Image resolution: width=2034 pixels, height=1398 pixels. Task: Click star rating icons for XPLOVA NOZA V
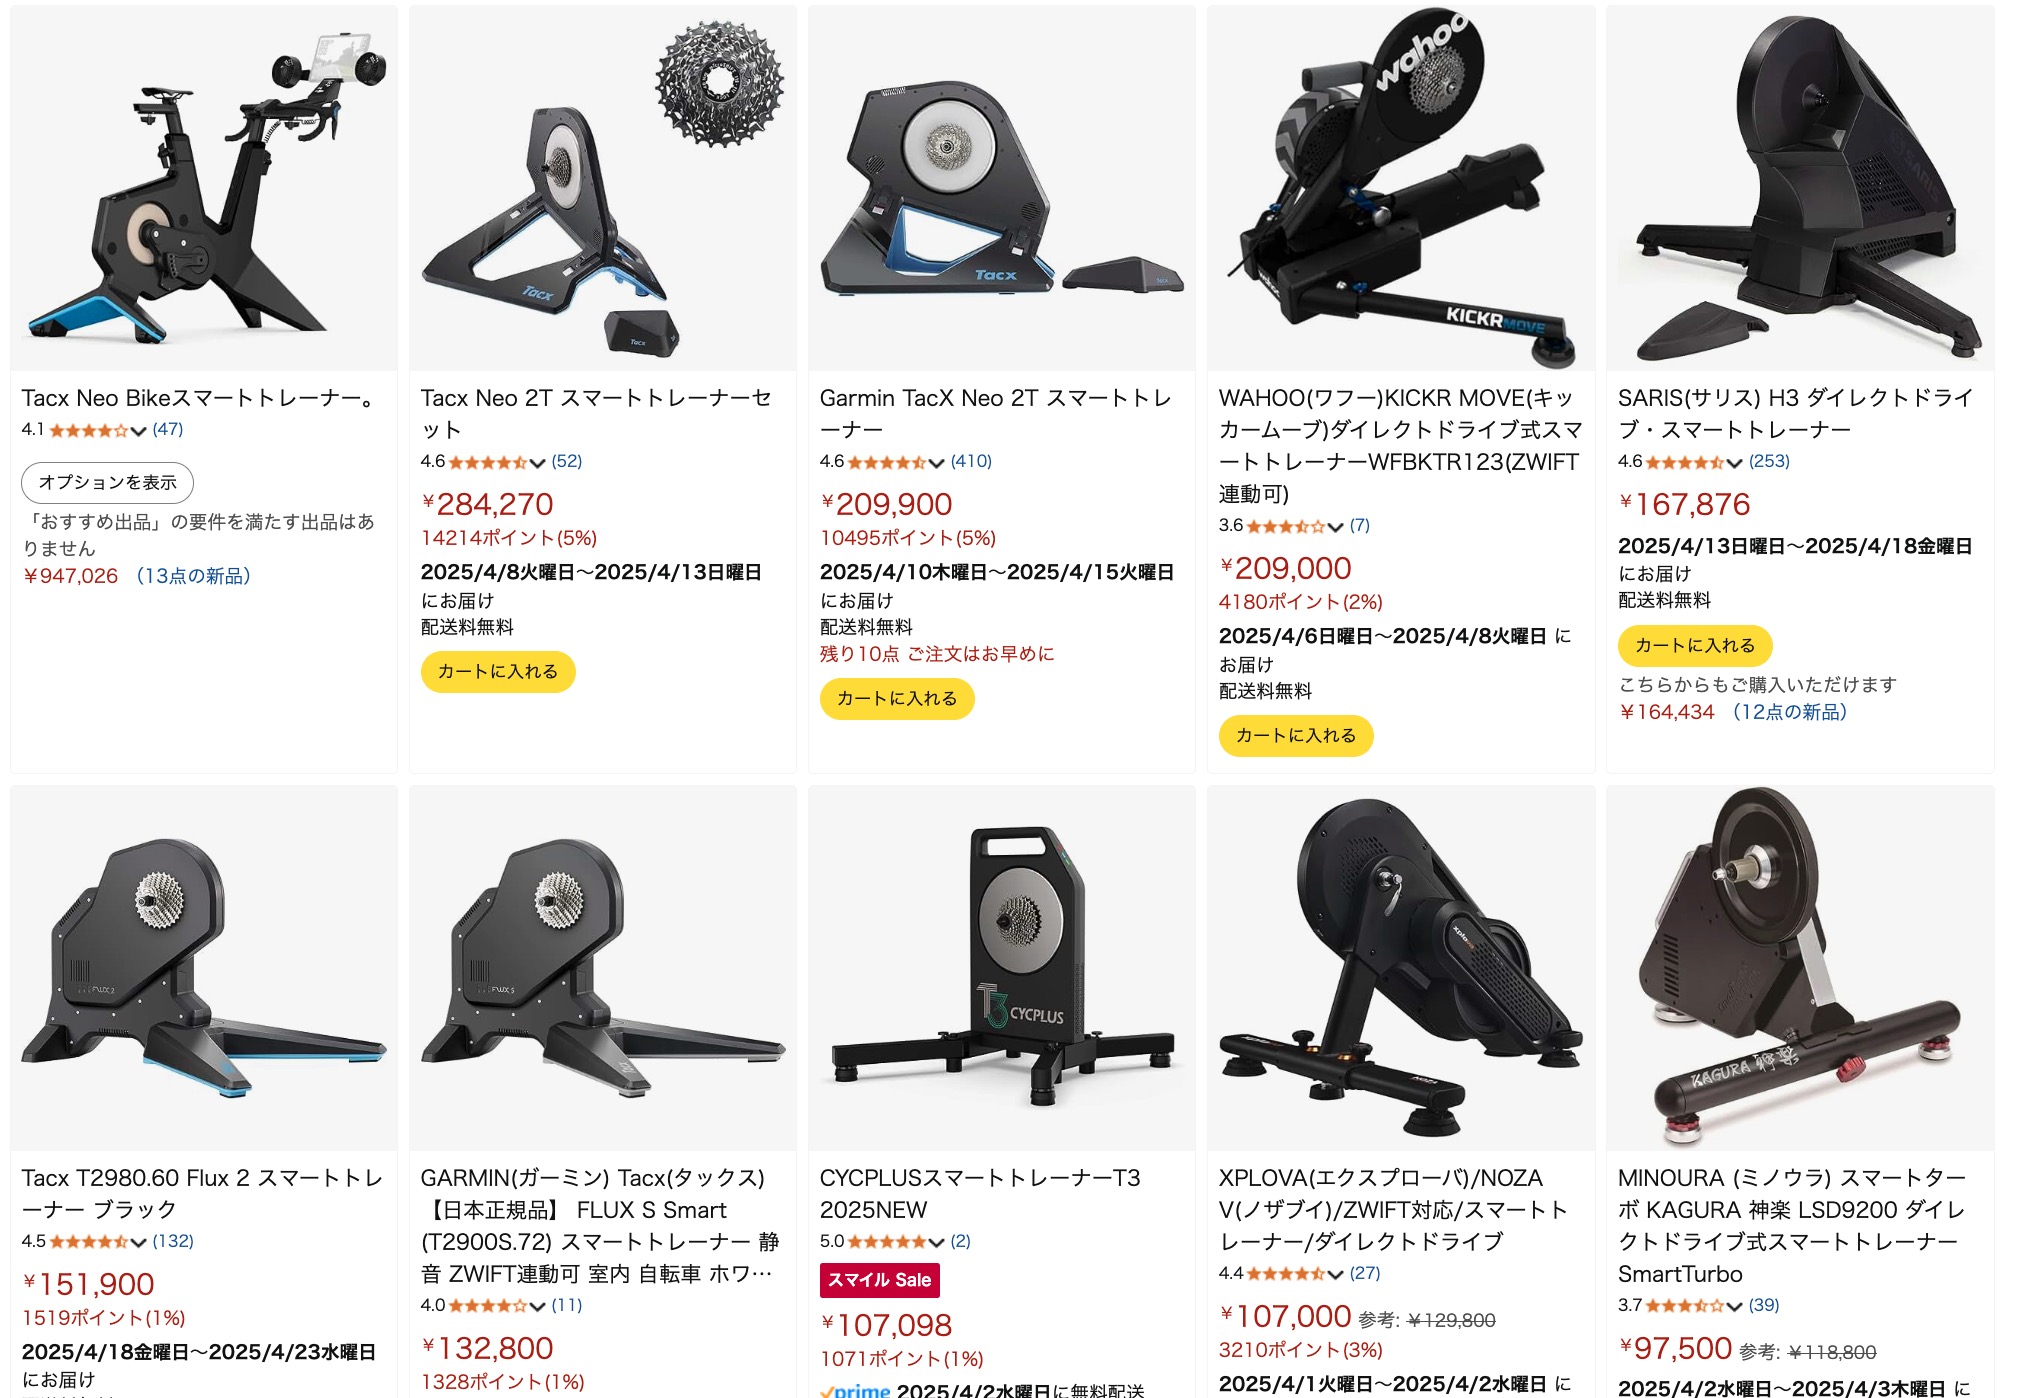point(1286,1274)
